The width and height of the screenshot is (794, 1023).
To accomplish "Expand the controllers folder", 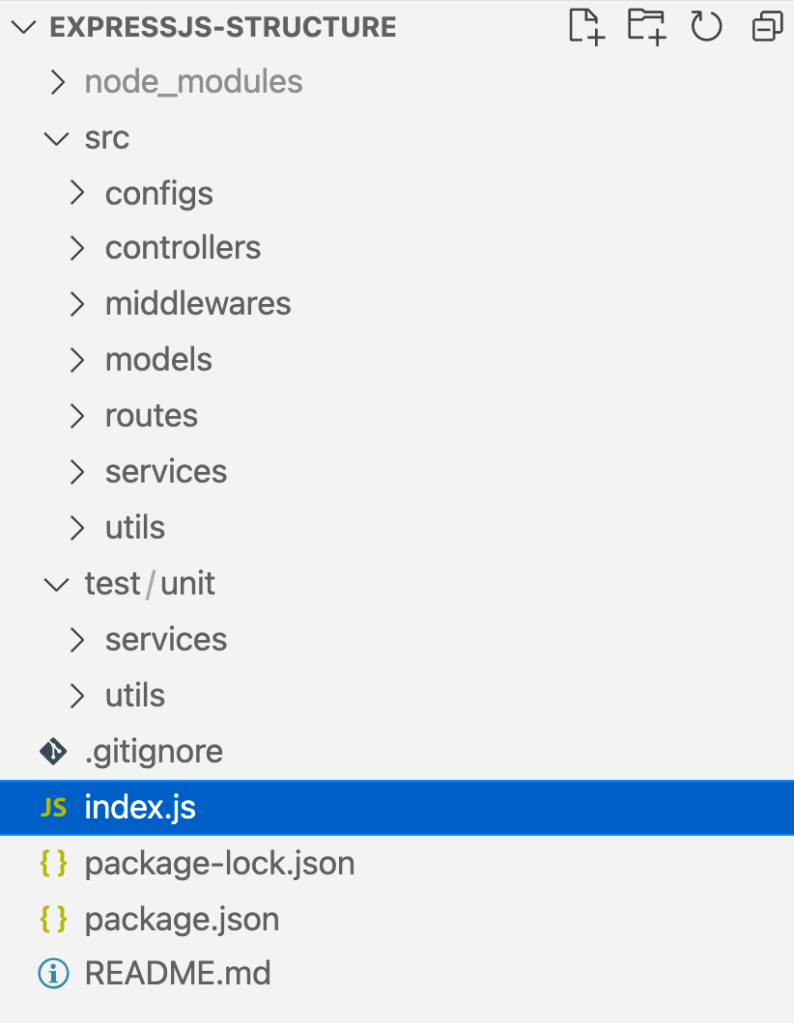I will coord(183,247).
